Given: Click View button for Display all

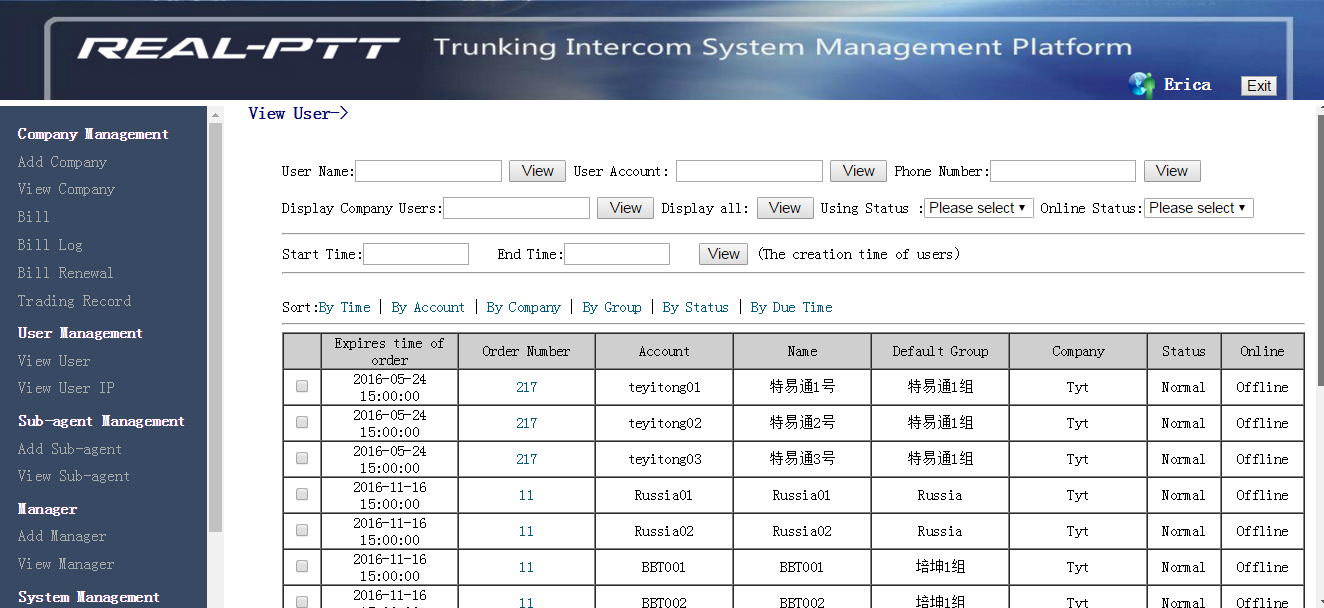Looking at the screenshot, I should [785, 208].
